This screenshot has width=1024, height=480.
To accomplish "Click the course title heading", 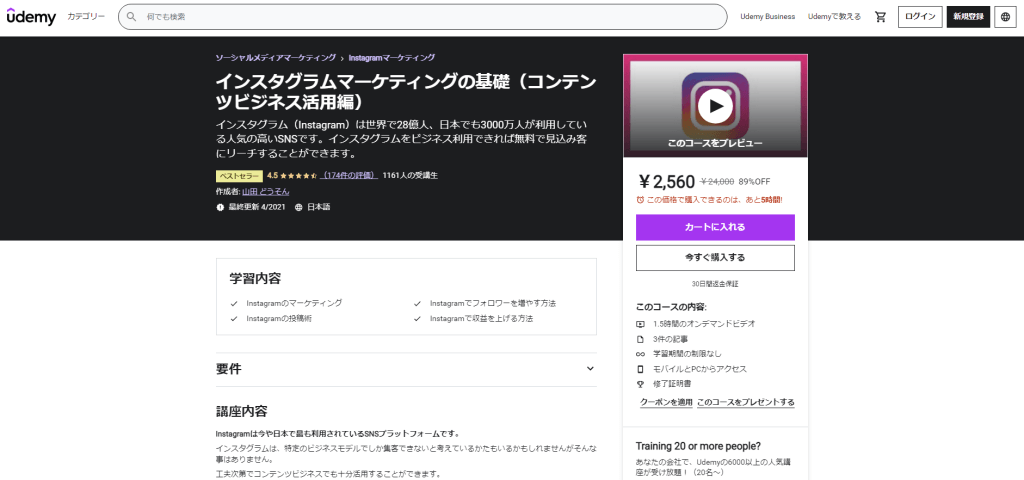I will click(406, 91).
